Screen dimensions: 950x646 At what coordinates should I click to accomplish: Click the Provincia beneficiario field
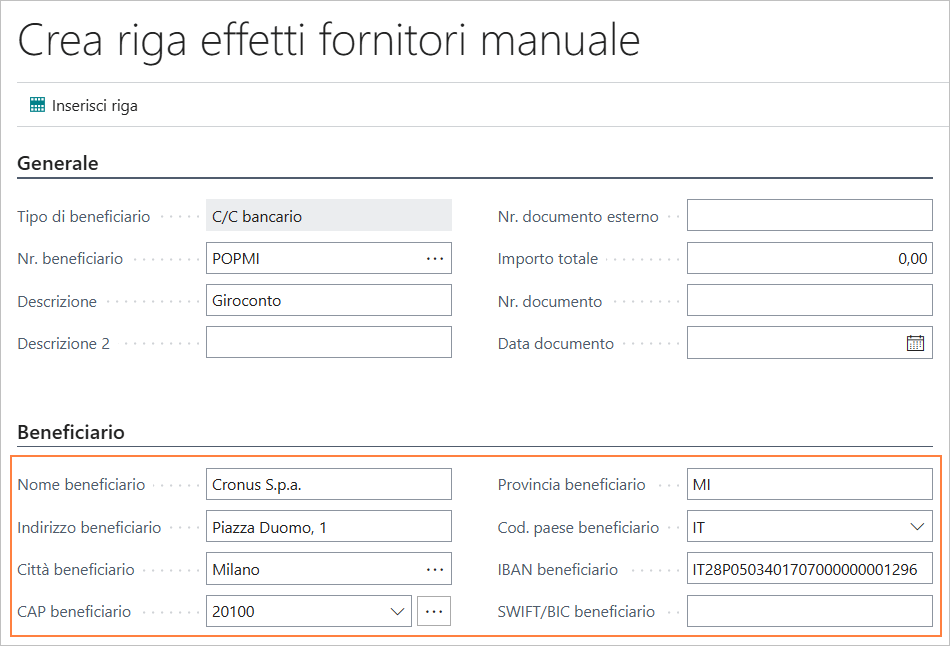[x=809, y=485]
